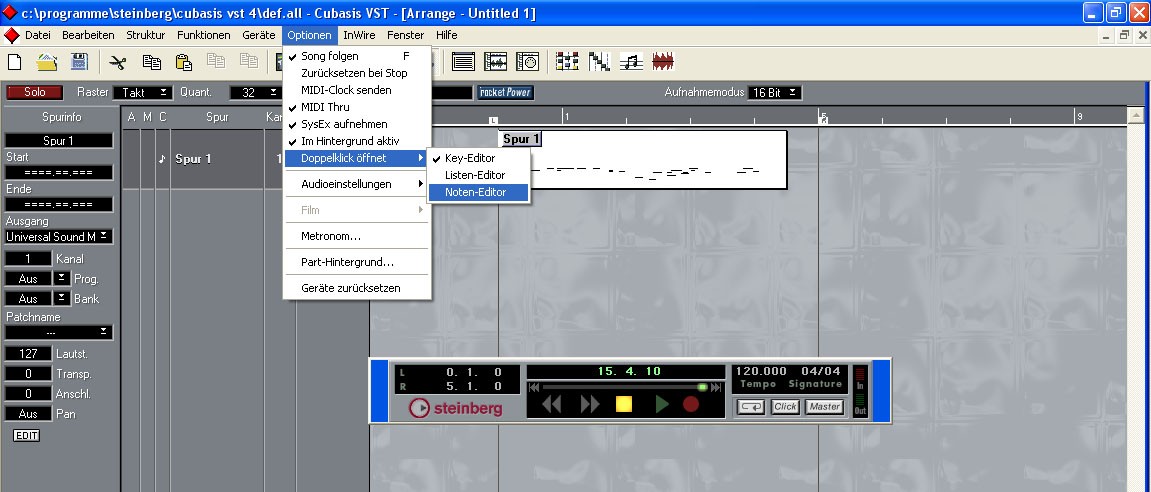Open a file with the folder icon

(x=47, y=62)
